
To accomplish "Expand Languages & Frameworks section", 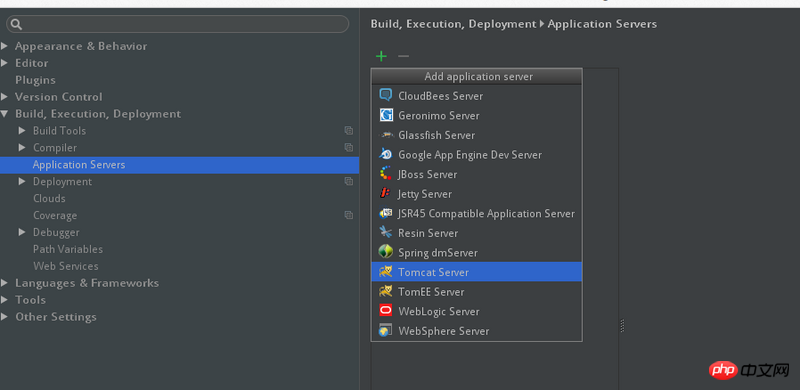I will coord(5,283).
